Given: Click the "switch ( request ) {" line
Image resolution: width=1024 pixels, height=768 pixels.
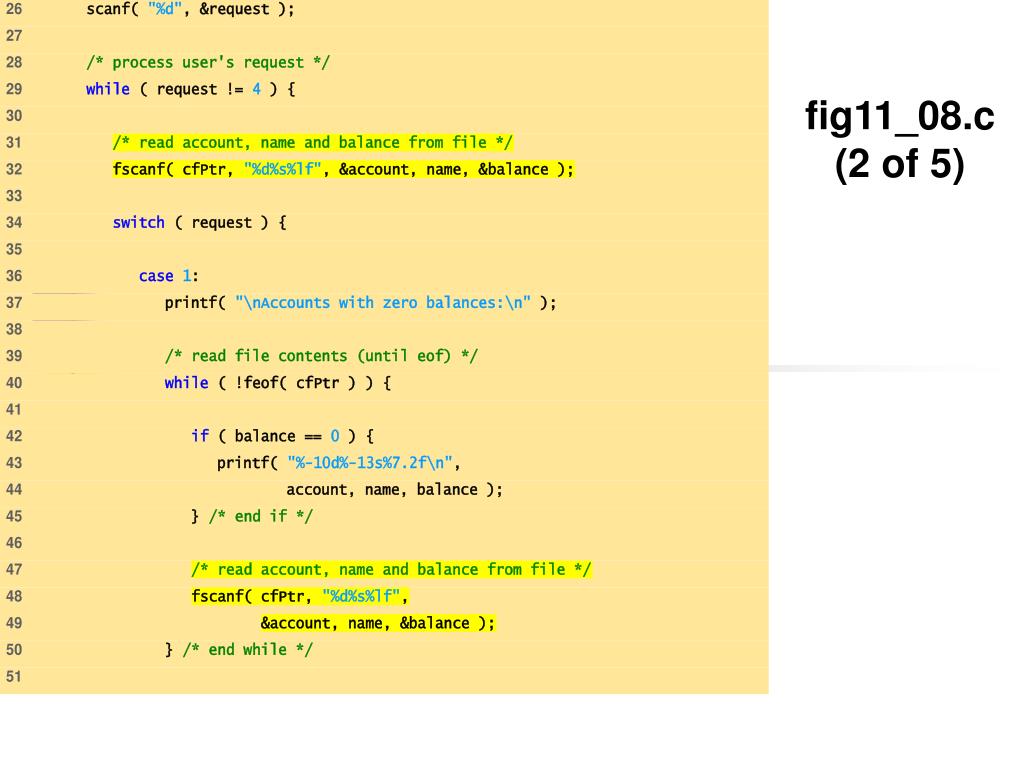Looking at the screenshot, I should 199,223.
